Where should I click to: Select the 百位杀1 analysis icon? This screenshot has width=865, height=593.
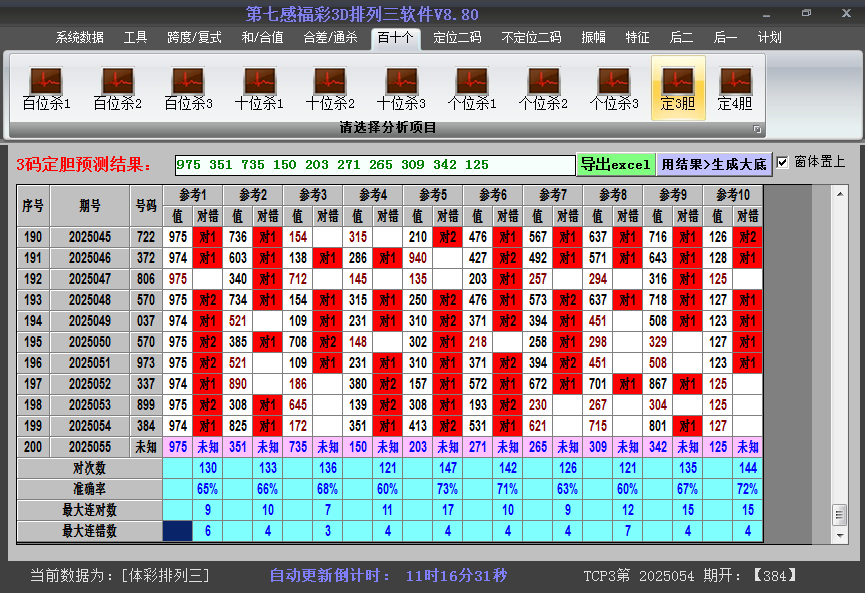tap(46, 88)
